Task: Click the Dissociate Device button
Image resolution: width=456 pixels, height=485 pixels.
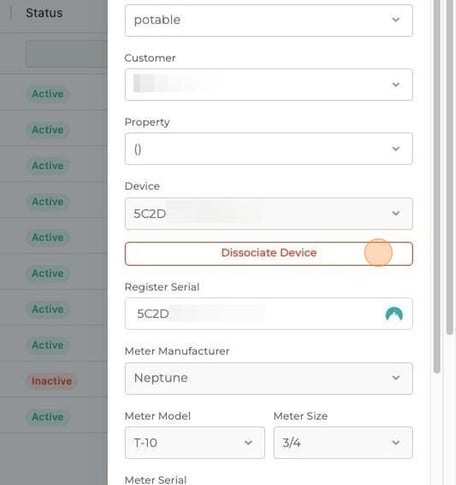Action: coord(269,254)
